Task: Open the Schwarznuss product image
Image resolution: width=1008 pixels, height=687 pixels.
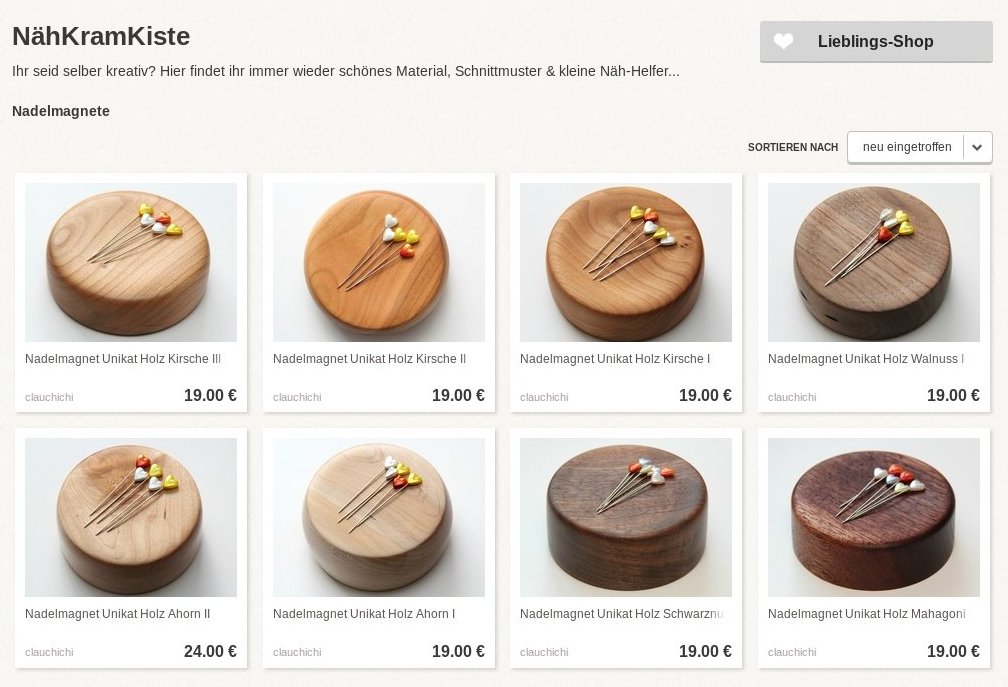Action: pos(626,517)
